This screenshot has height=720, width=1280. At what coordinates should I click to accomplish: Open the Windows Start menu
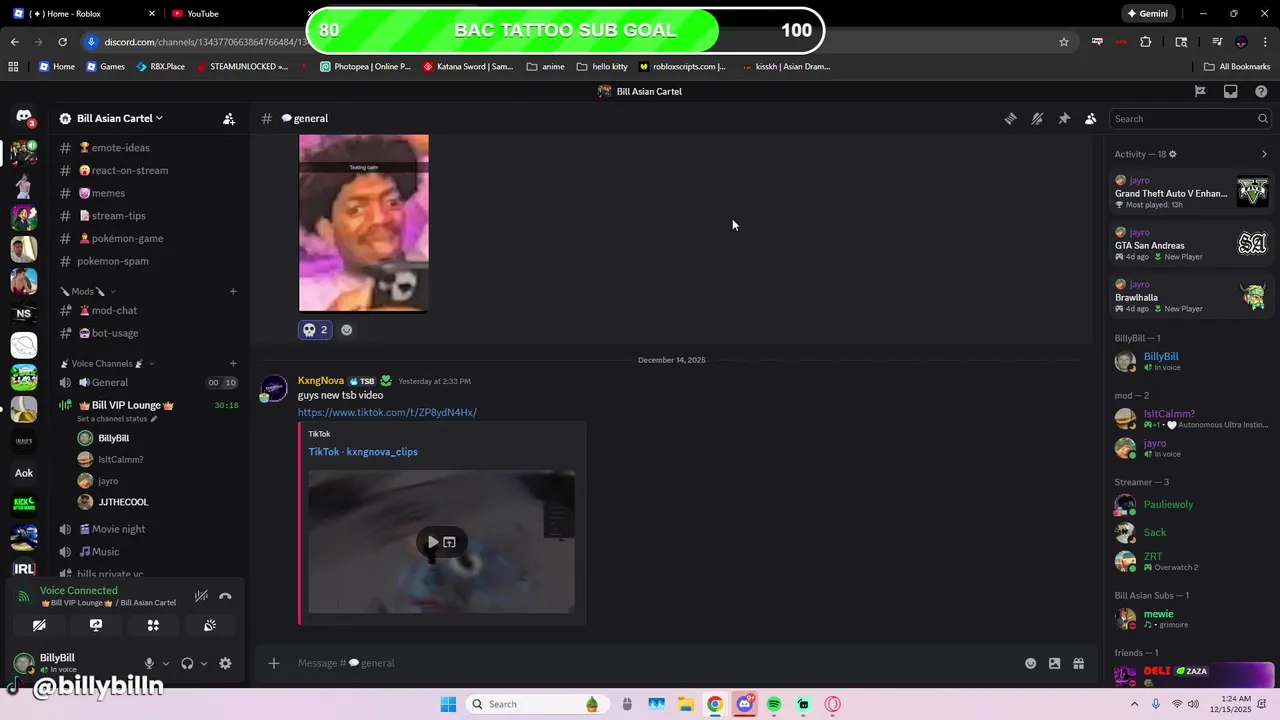pos(448,704)
